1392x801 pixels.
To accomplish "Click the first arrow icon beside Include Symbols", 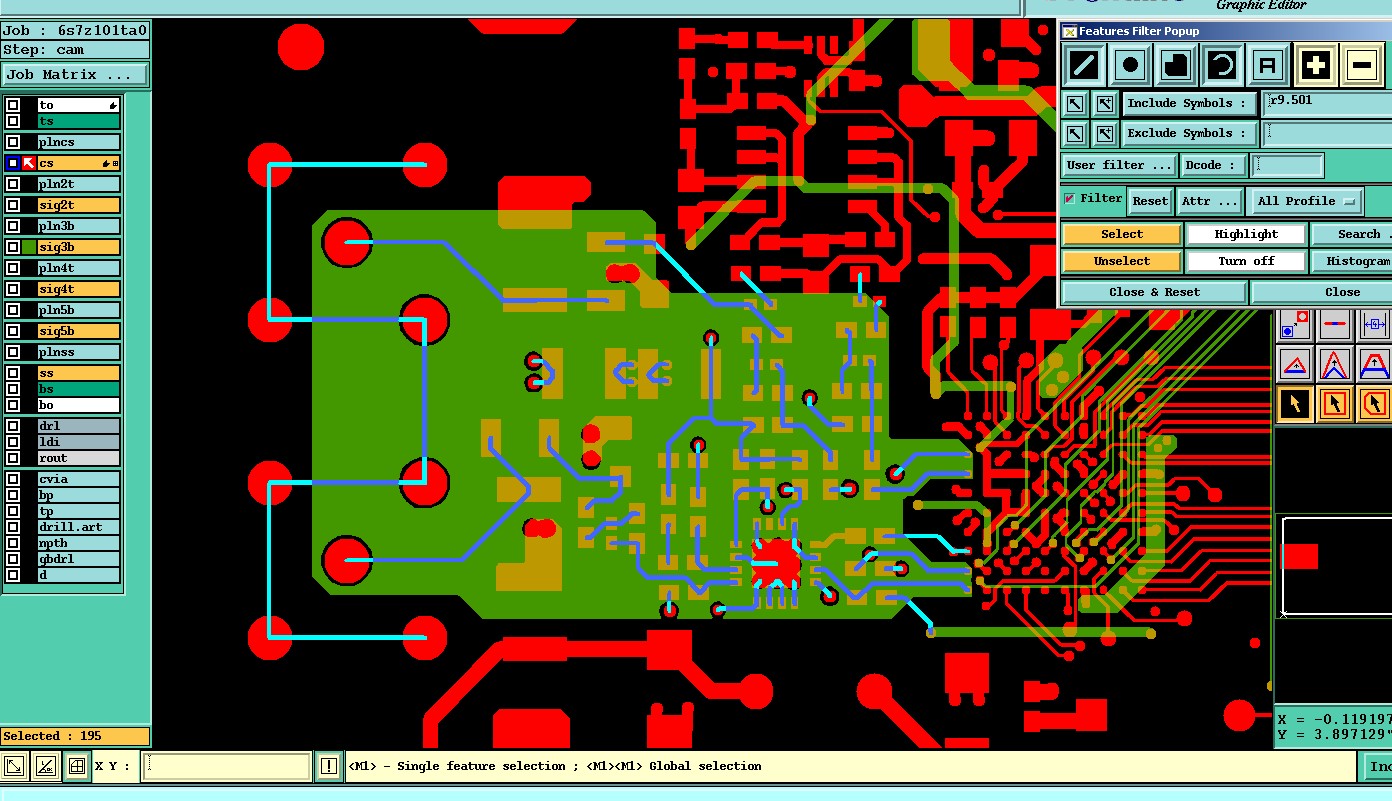I will (1074, 103).
